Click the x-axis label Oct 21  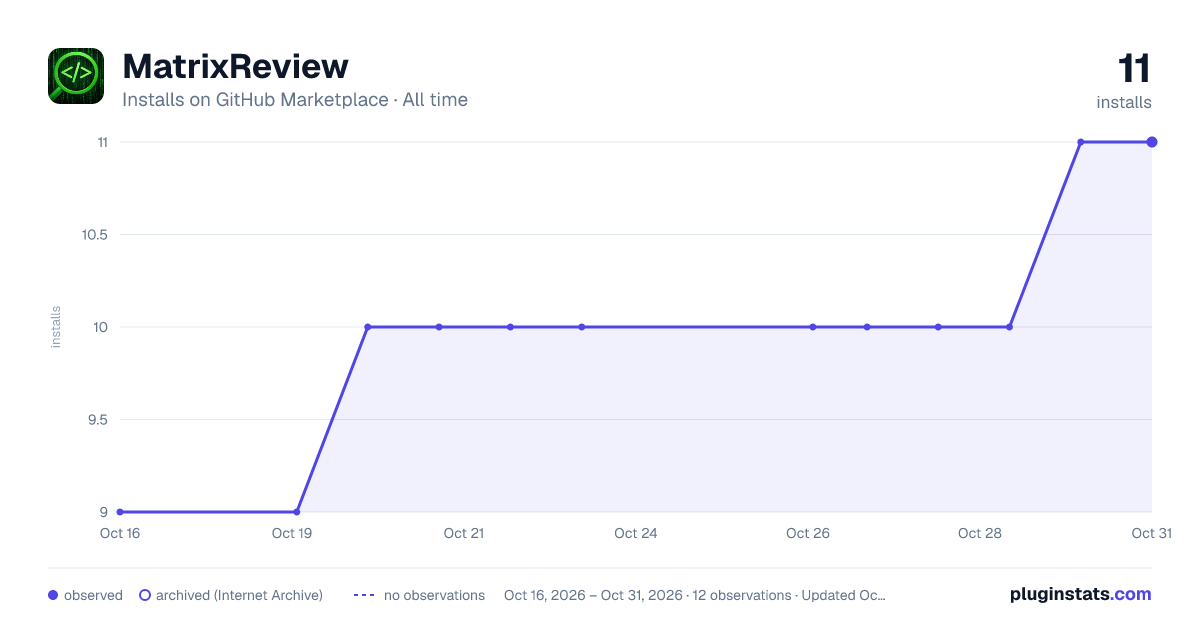coord(464,533)
